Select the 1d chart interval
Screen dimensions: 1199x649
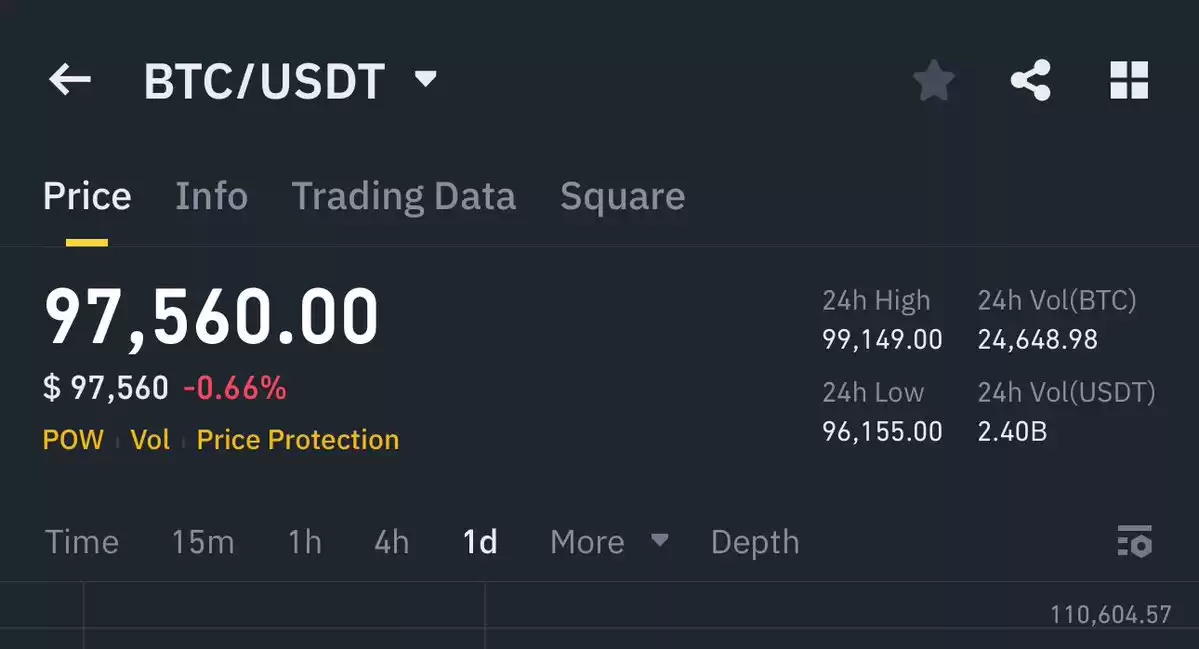click(x=480, y=542)
